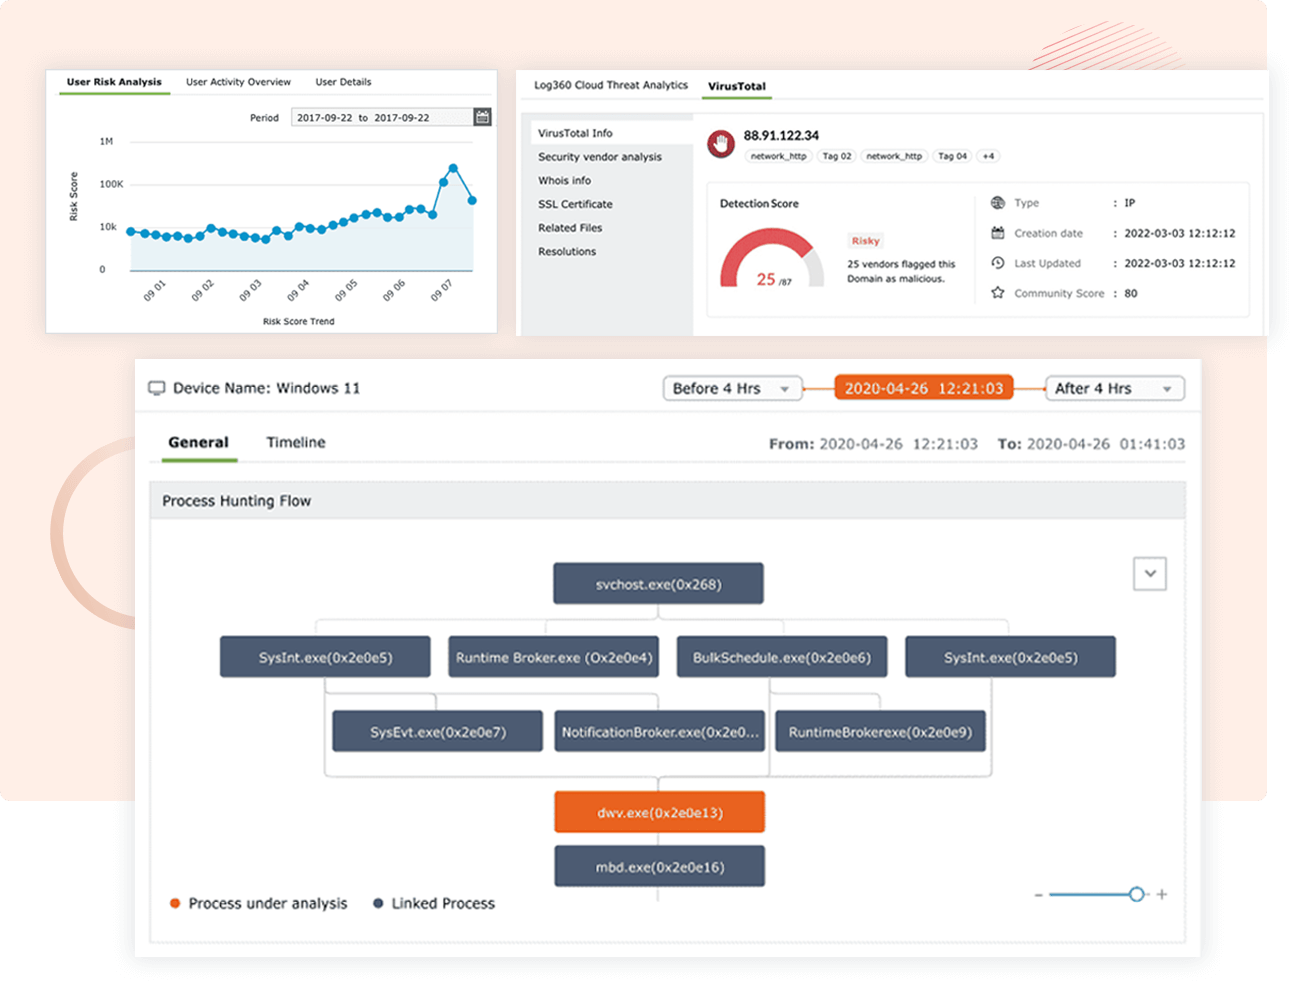This screenshot has width=1293, height=981.
Task: Select the dwv.exe(0x2e0e13) process node
Action: point(659,811)
